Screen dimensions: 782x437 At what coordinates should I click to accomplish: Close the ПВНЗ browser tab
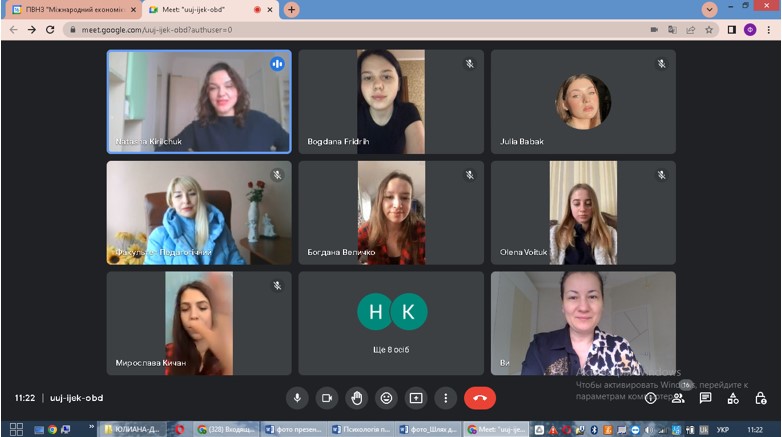pos(133,9)
